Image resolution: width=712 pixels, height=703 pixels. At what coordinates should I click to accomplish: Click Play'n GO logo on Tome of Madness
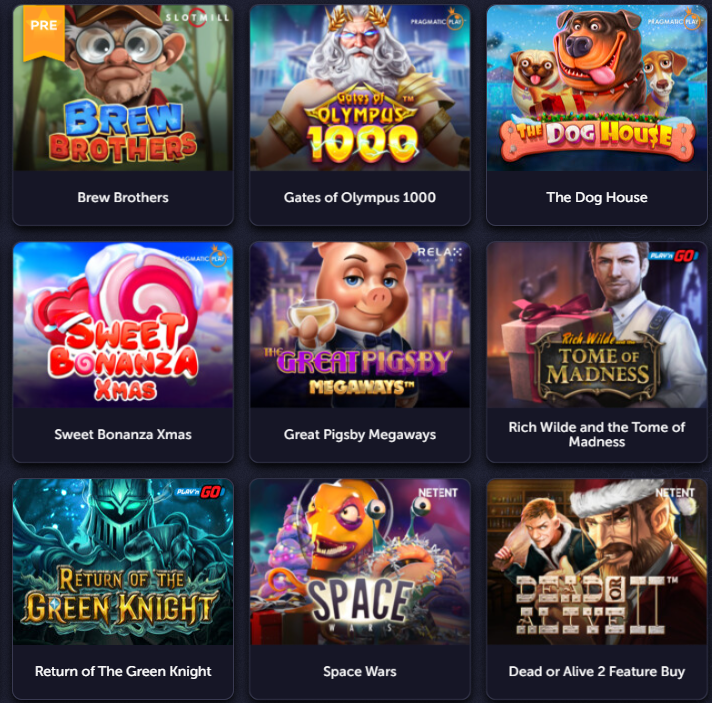(x=673, y=256)
